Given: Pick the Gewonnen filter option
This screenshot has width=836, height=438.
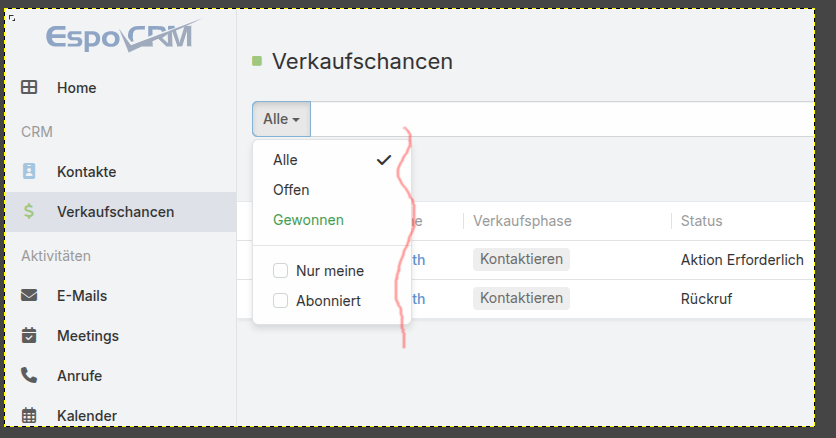Looking at the screenshot, I should [x=308, y=220].
